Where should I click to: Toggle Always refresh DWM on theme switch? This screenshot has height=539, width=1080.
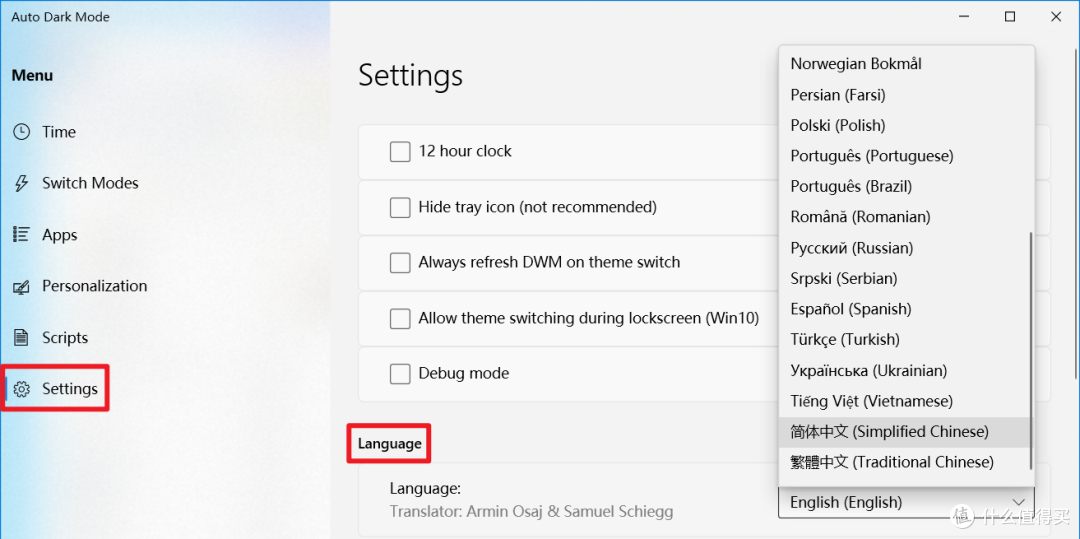400,262
